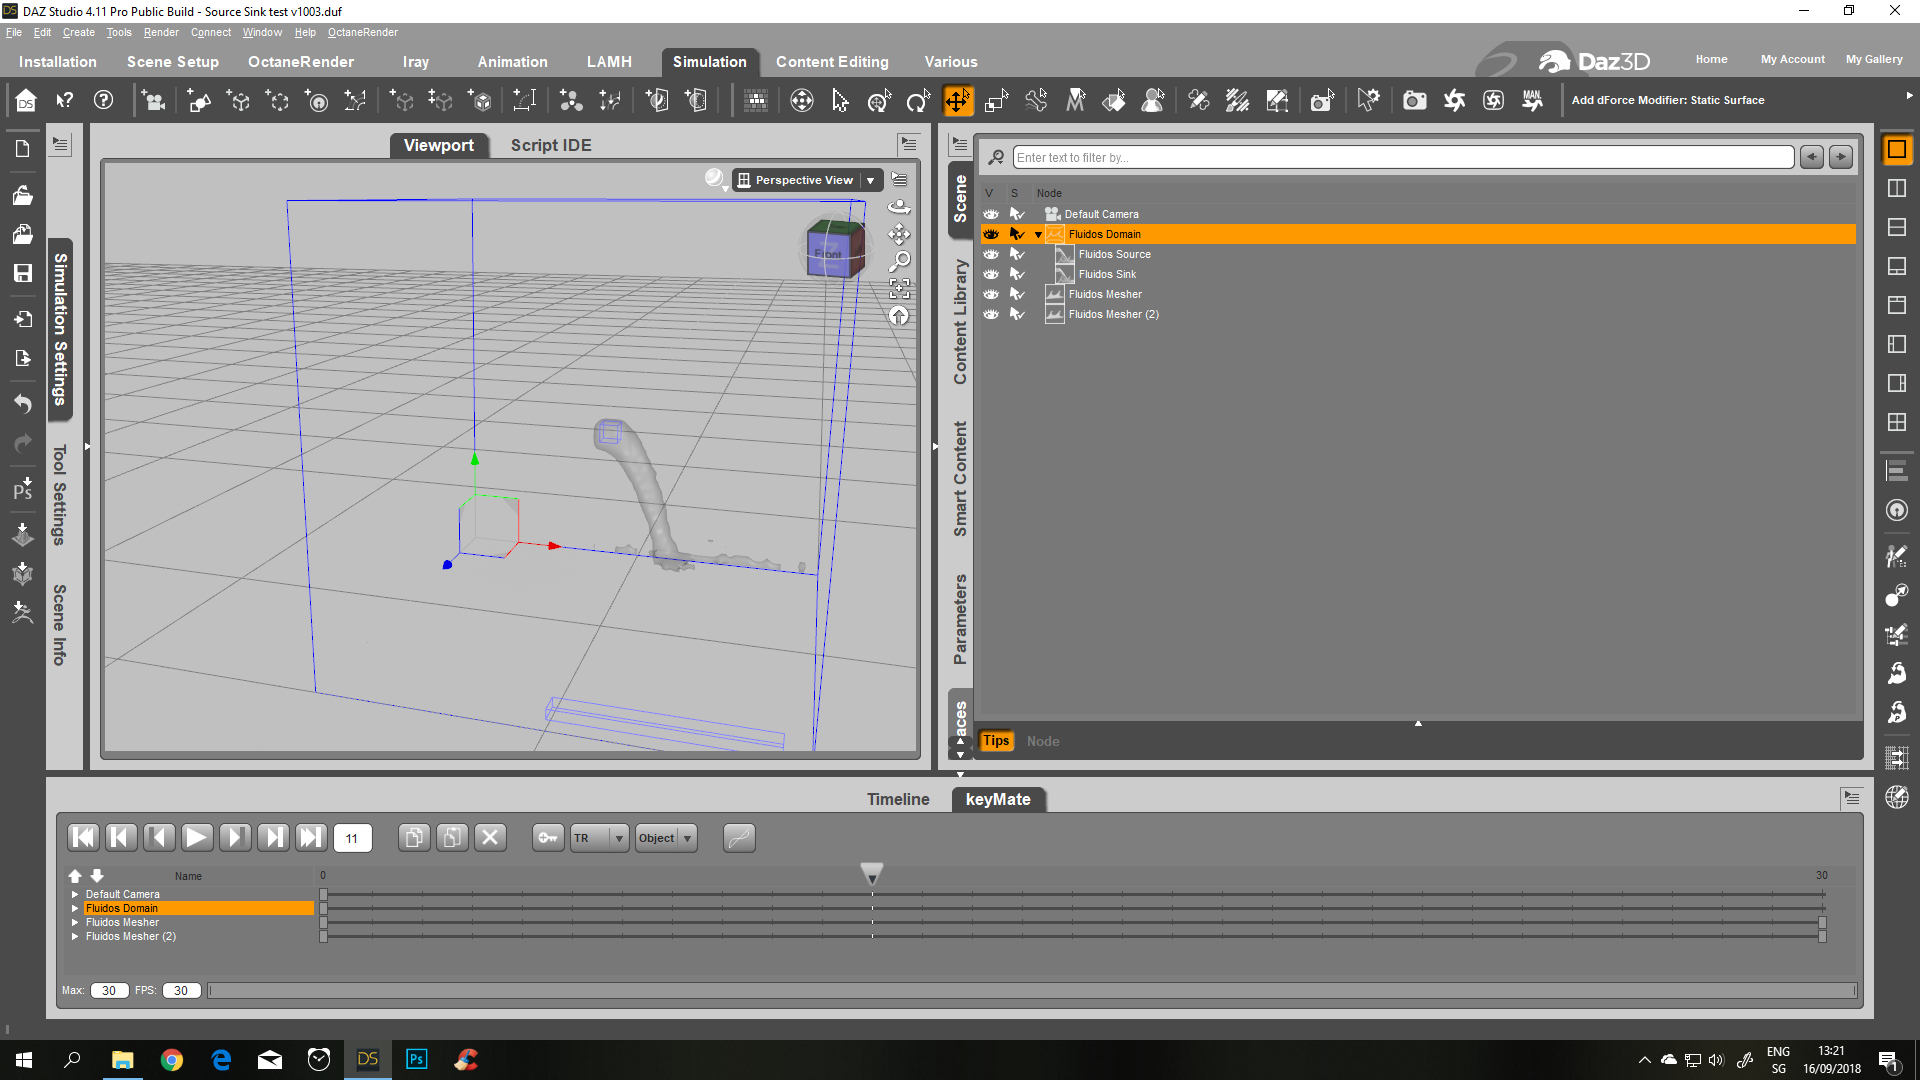
Task: Click the Rotate tool icon
Action: click(917, 100)
